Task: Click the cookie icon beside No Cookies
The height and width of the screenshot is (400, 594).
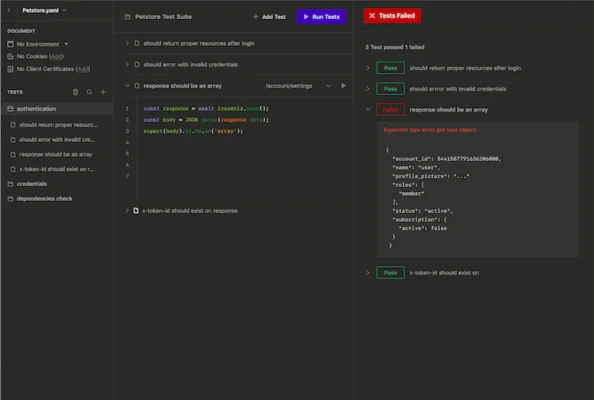Action: (x=10, y=56)
